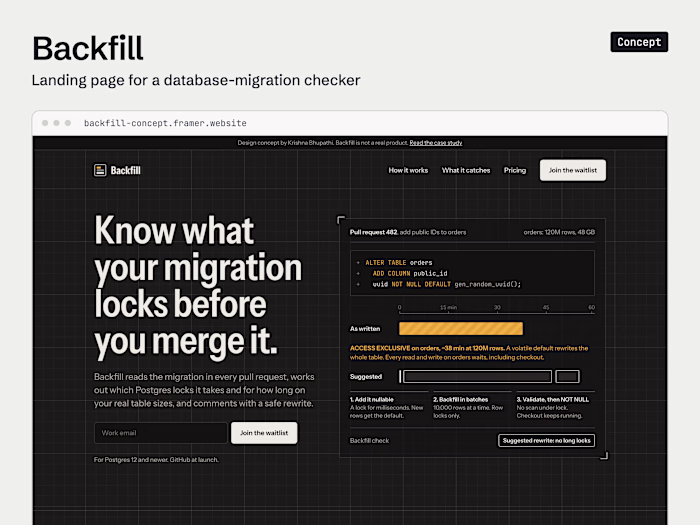Click the Pull request 482 title text
The image size is (700, 525).
click(x=373, y=232)
